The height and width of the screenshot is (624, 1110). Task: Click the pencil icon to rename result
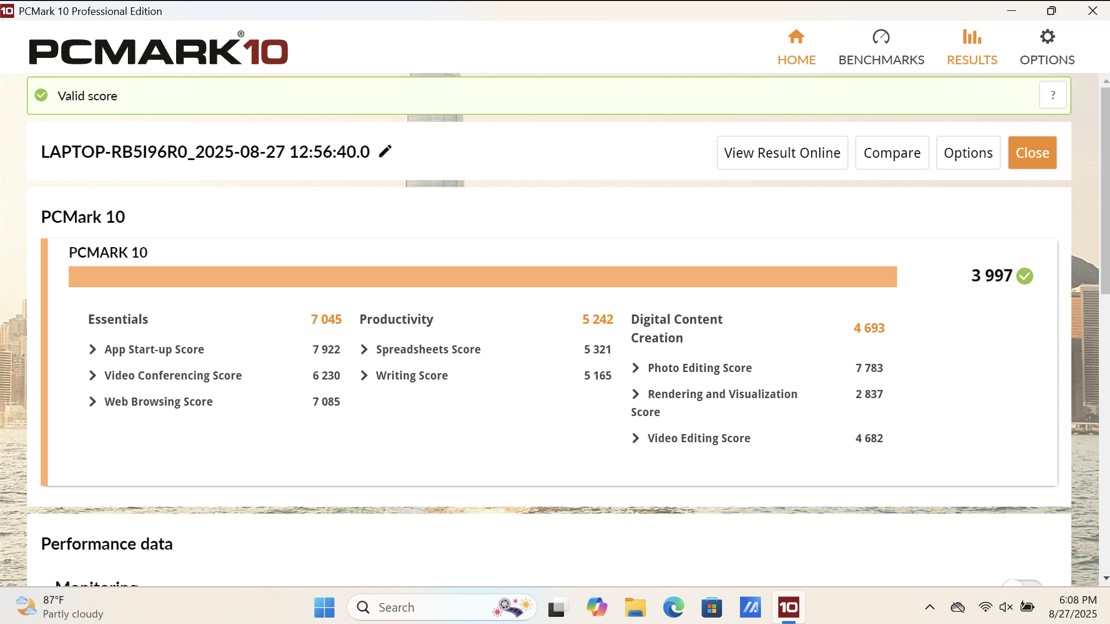(385, 151)
